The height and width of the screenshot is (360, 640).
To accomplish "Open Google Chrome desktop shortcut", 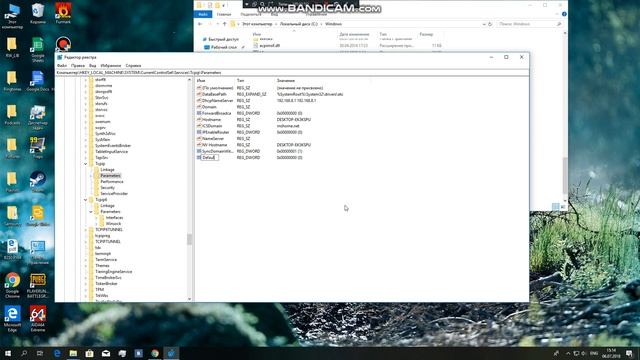I will [12, 285].
